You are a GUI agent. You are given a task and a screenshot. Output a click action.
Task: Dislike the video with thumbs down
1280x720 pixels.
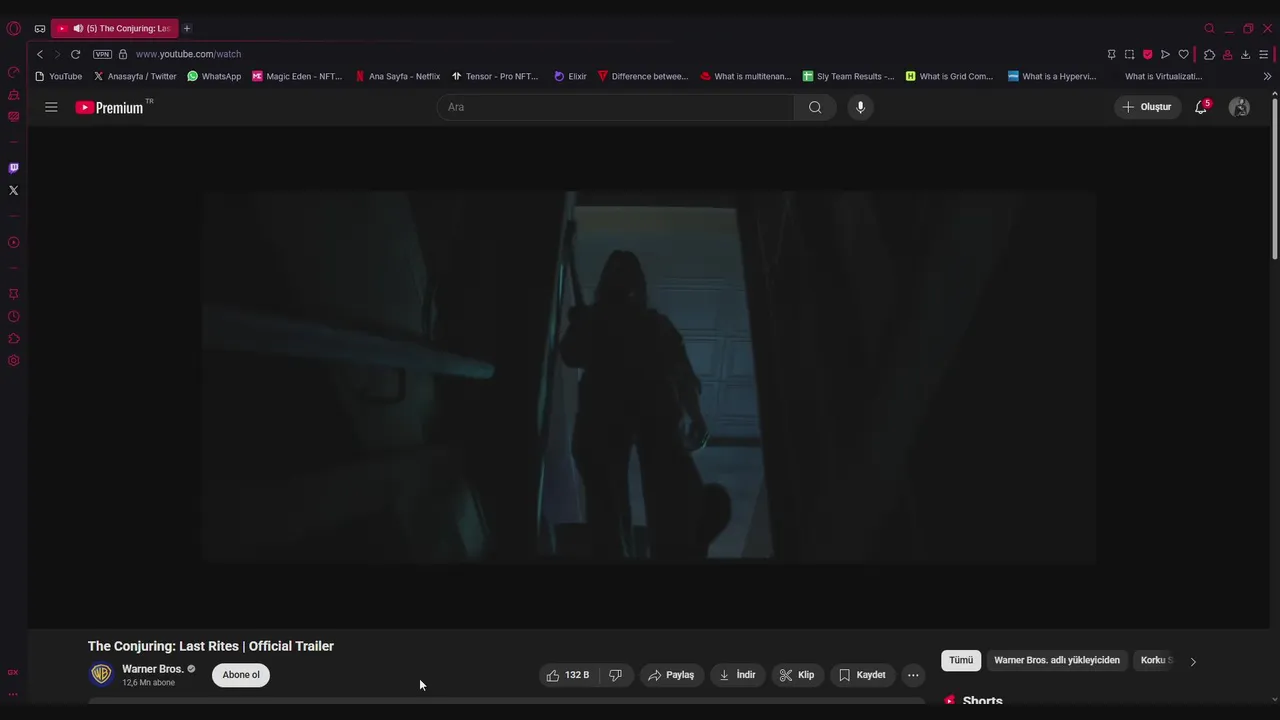click(x=616, y=675)
